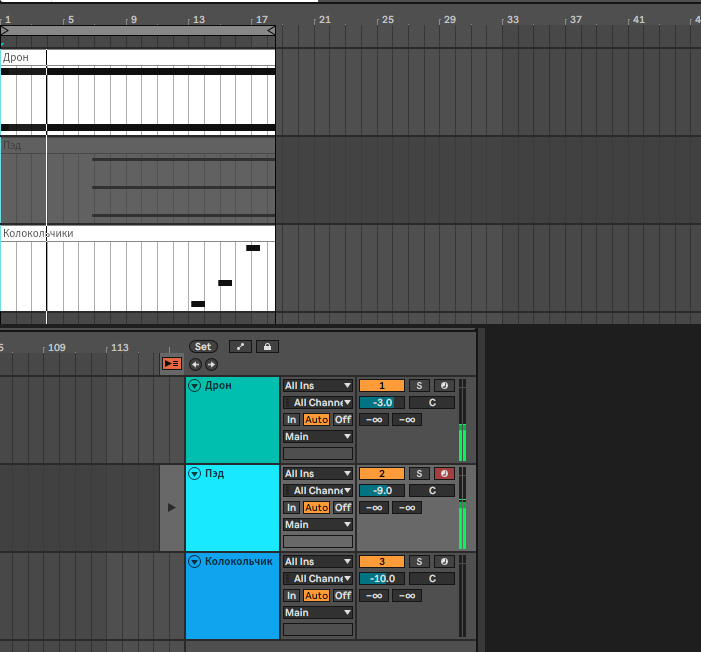
Task: Toggle track 2 activator for Пэд
Action: click(x=382, y=474)
